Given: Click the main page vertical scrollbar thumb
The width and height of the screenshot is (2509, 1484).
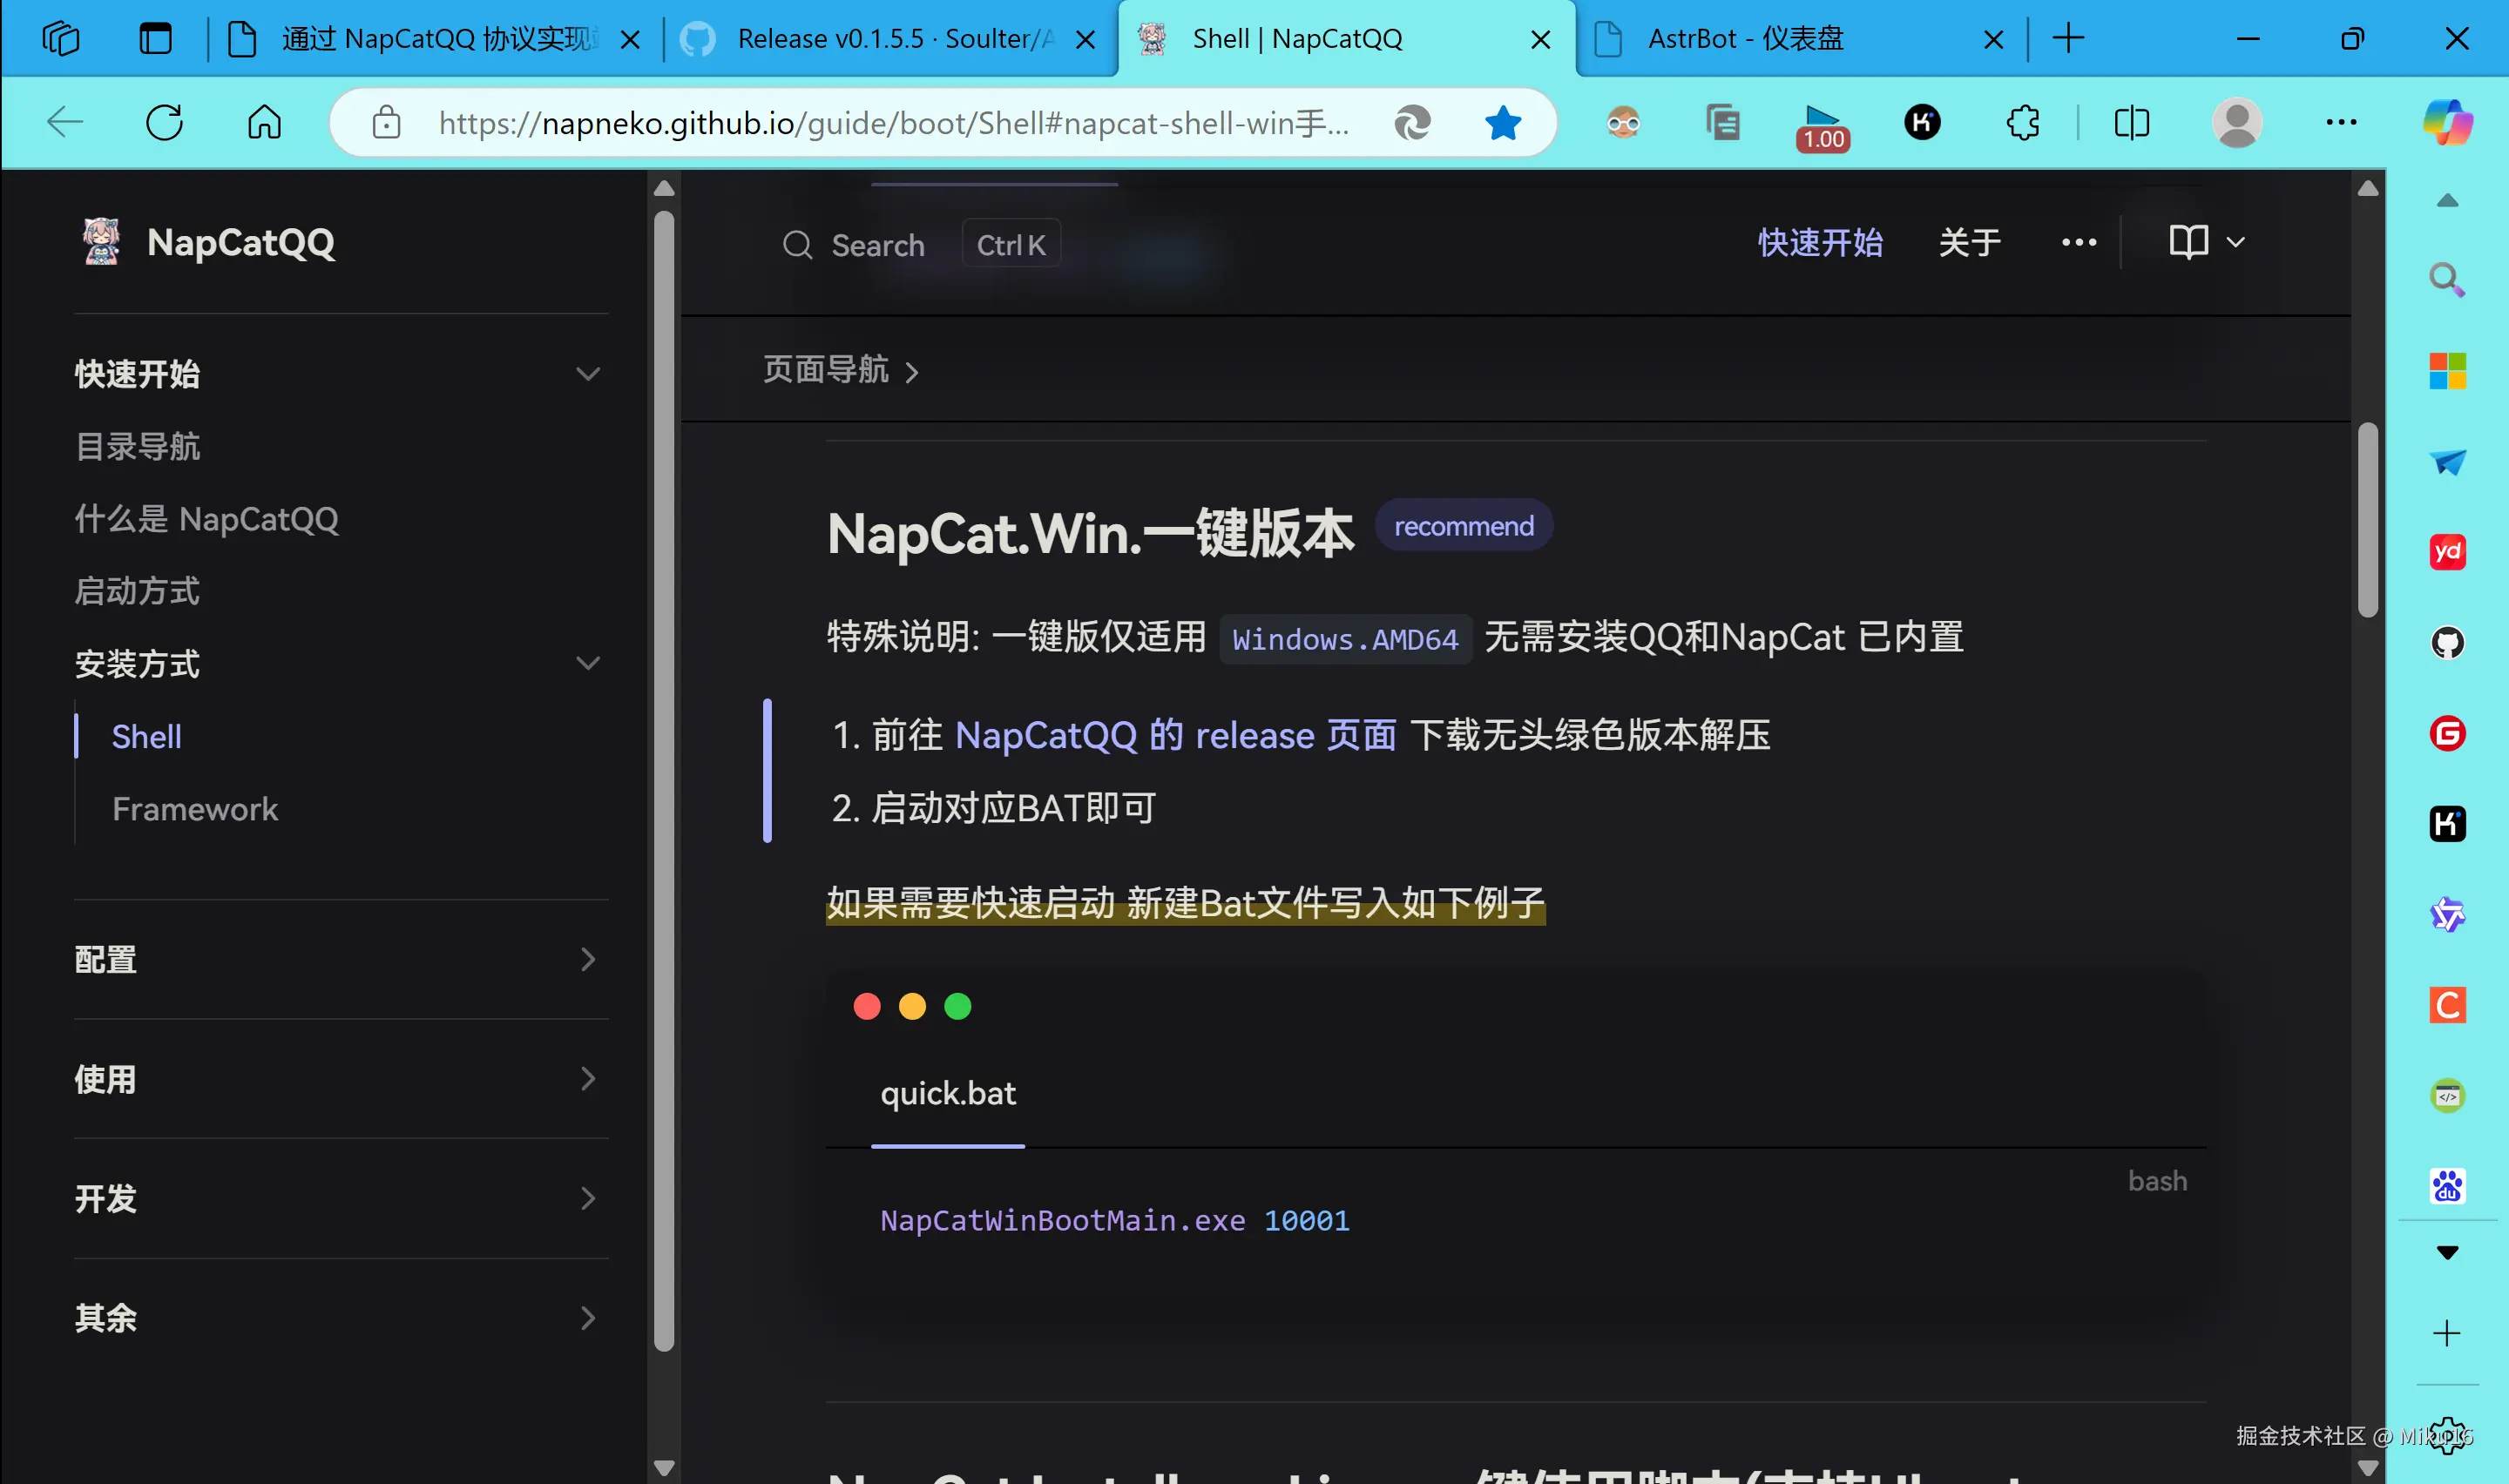Looking at the screenshot, I should pos(2367,520).
